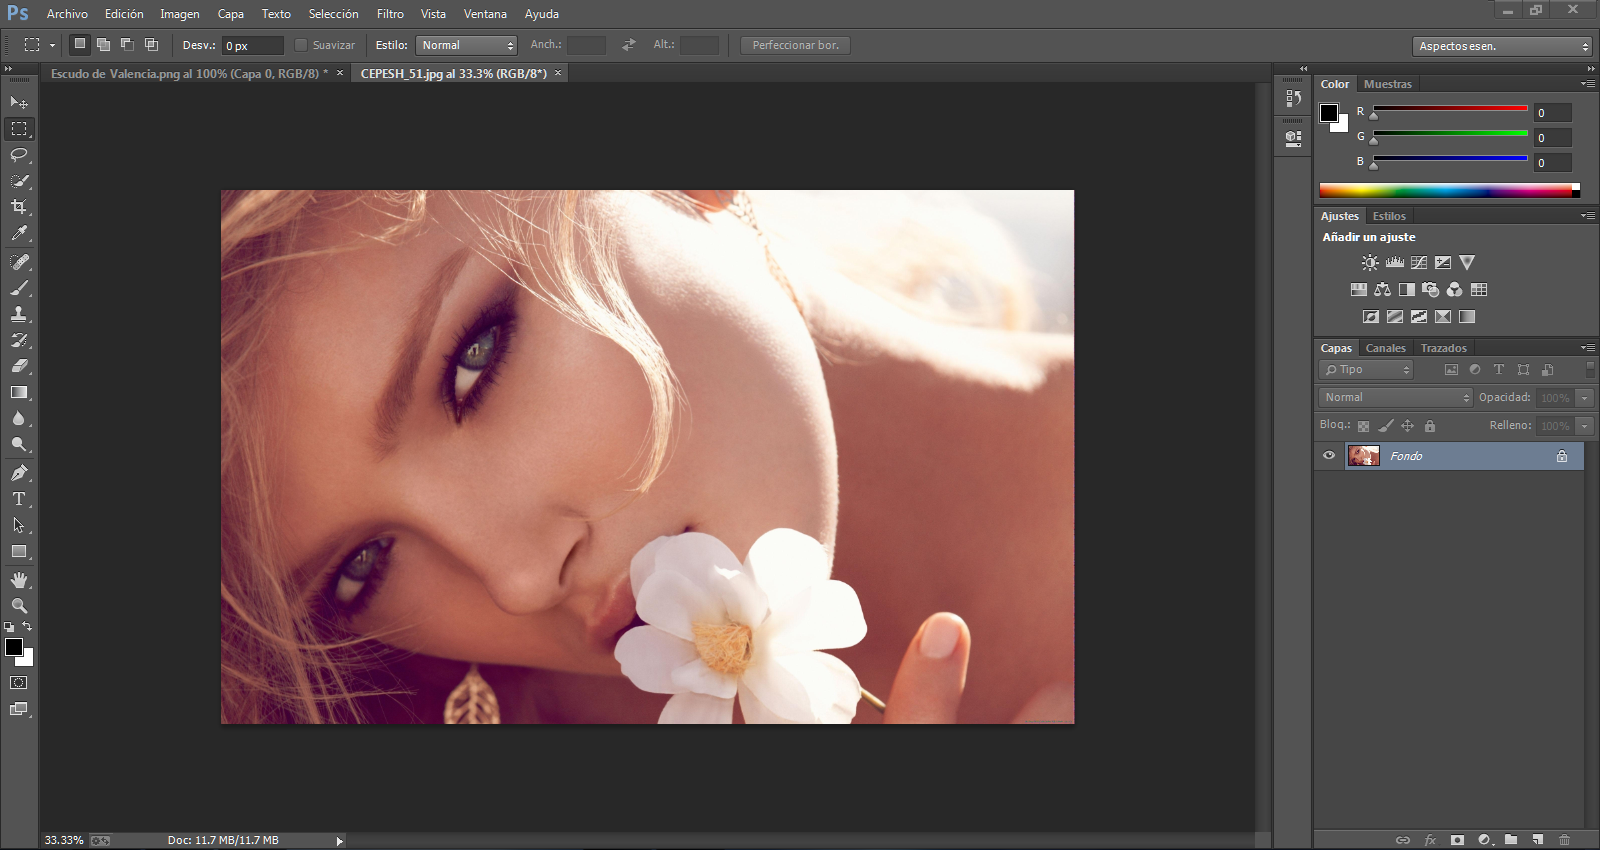Select the Clone Stamp tool
The image size is (1600, 850).
click(x=19, y=314)
